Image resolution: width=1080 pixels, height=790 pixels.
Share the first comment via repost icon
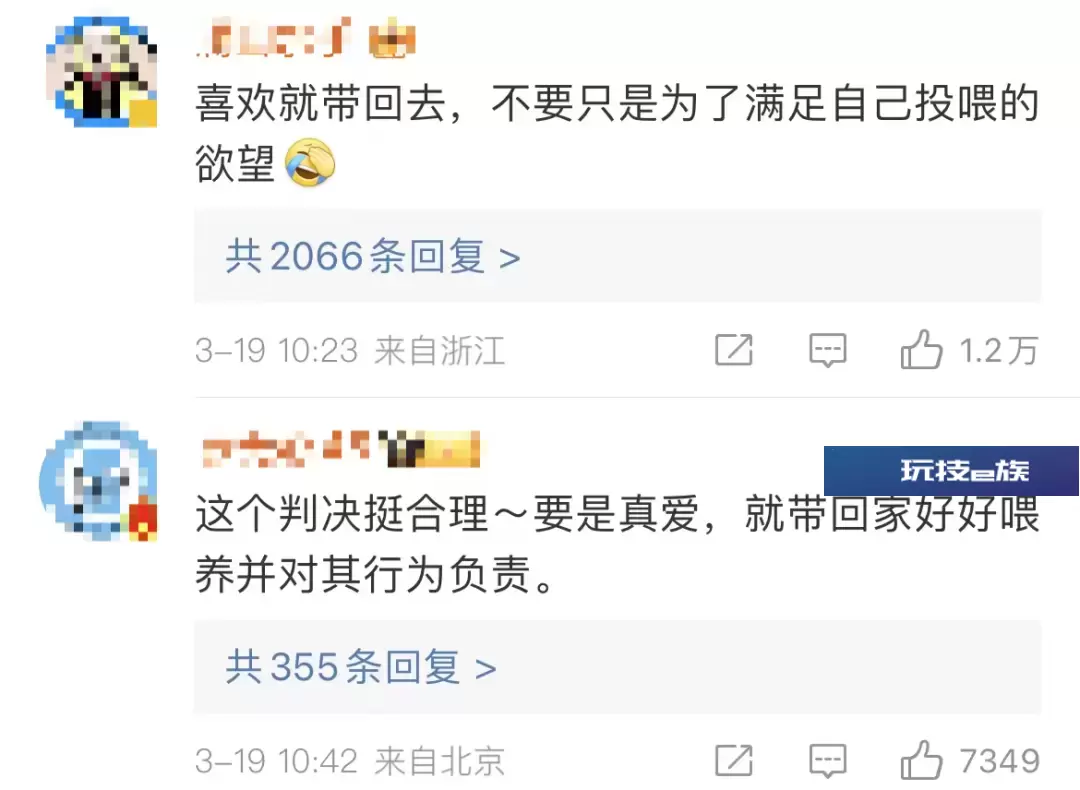point(734,350)
